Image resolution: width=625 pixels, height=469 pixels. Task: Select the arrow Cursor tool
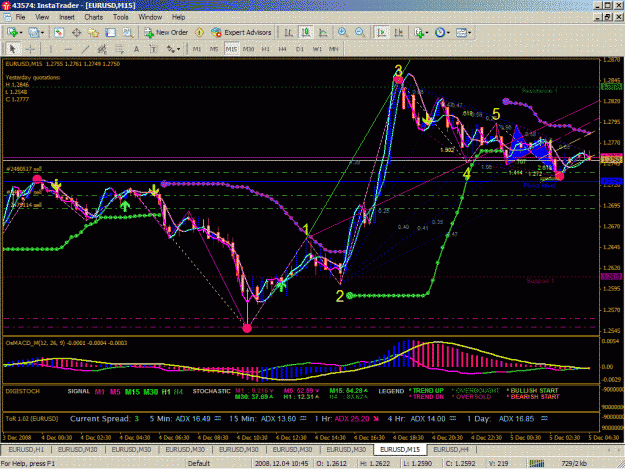(x=12, y=49)
